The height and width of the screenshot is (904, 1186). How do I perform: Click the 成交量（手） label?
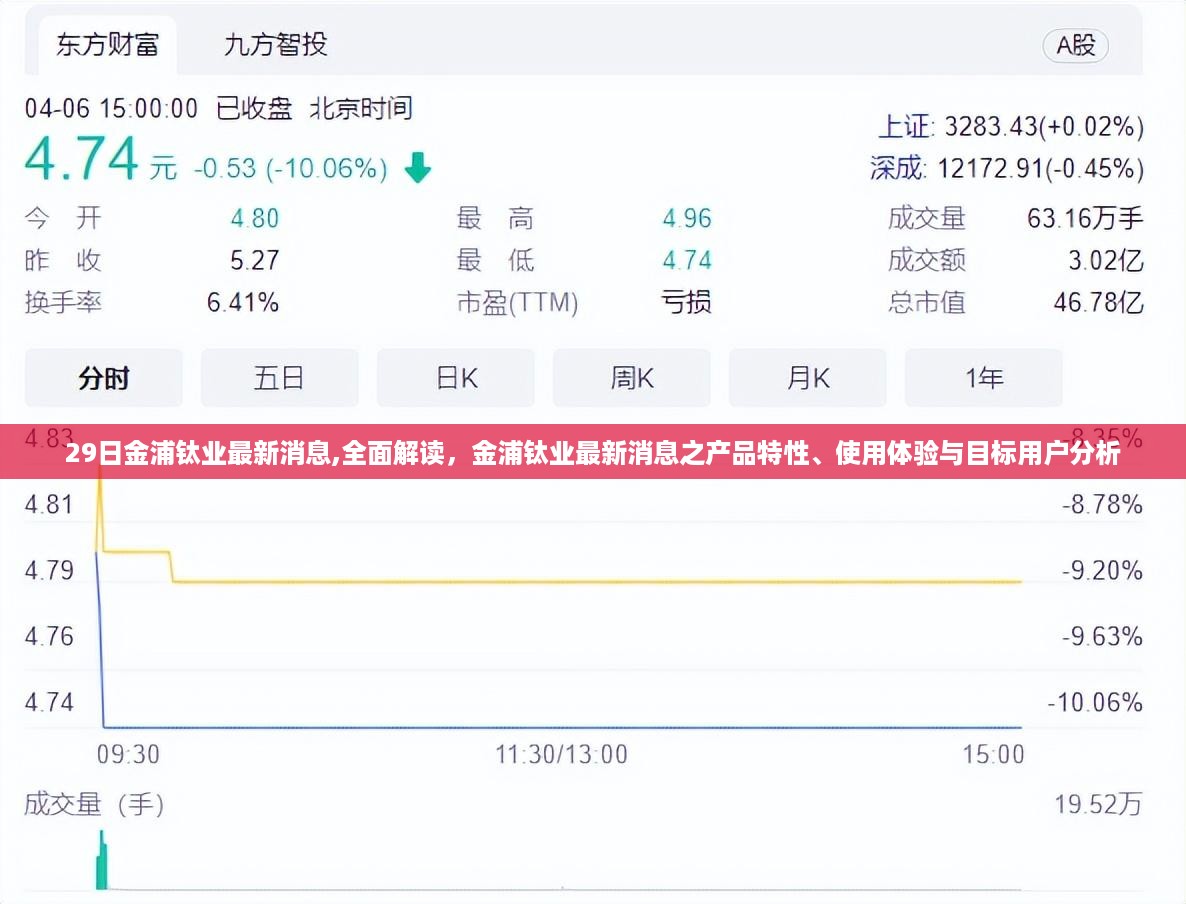pos(94,804)
